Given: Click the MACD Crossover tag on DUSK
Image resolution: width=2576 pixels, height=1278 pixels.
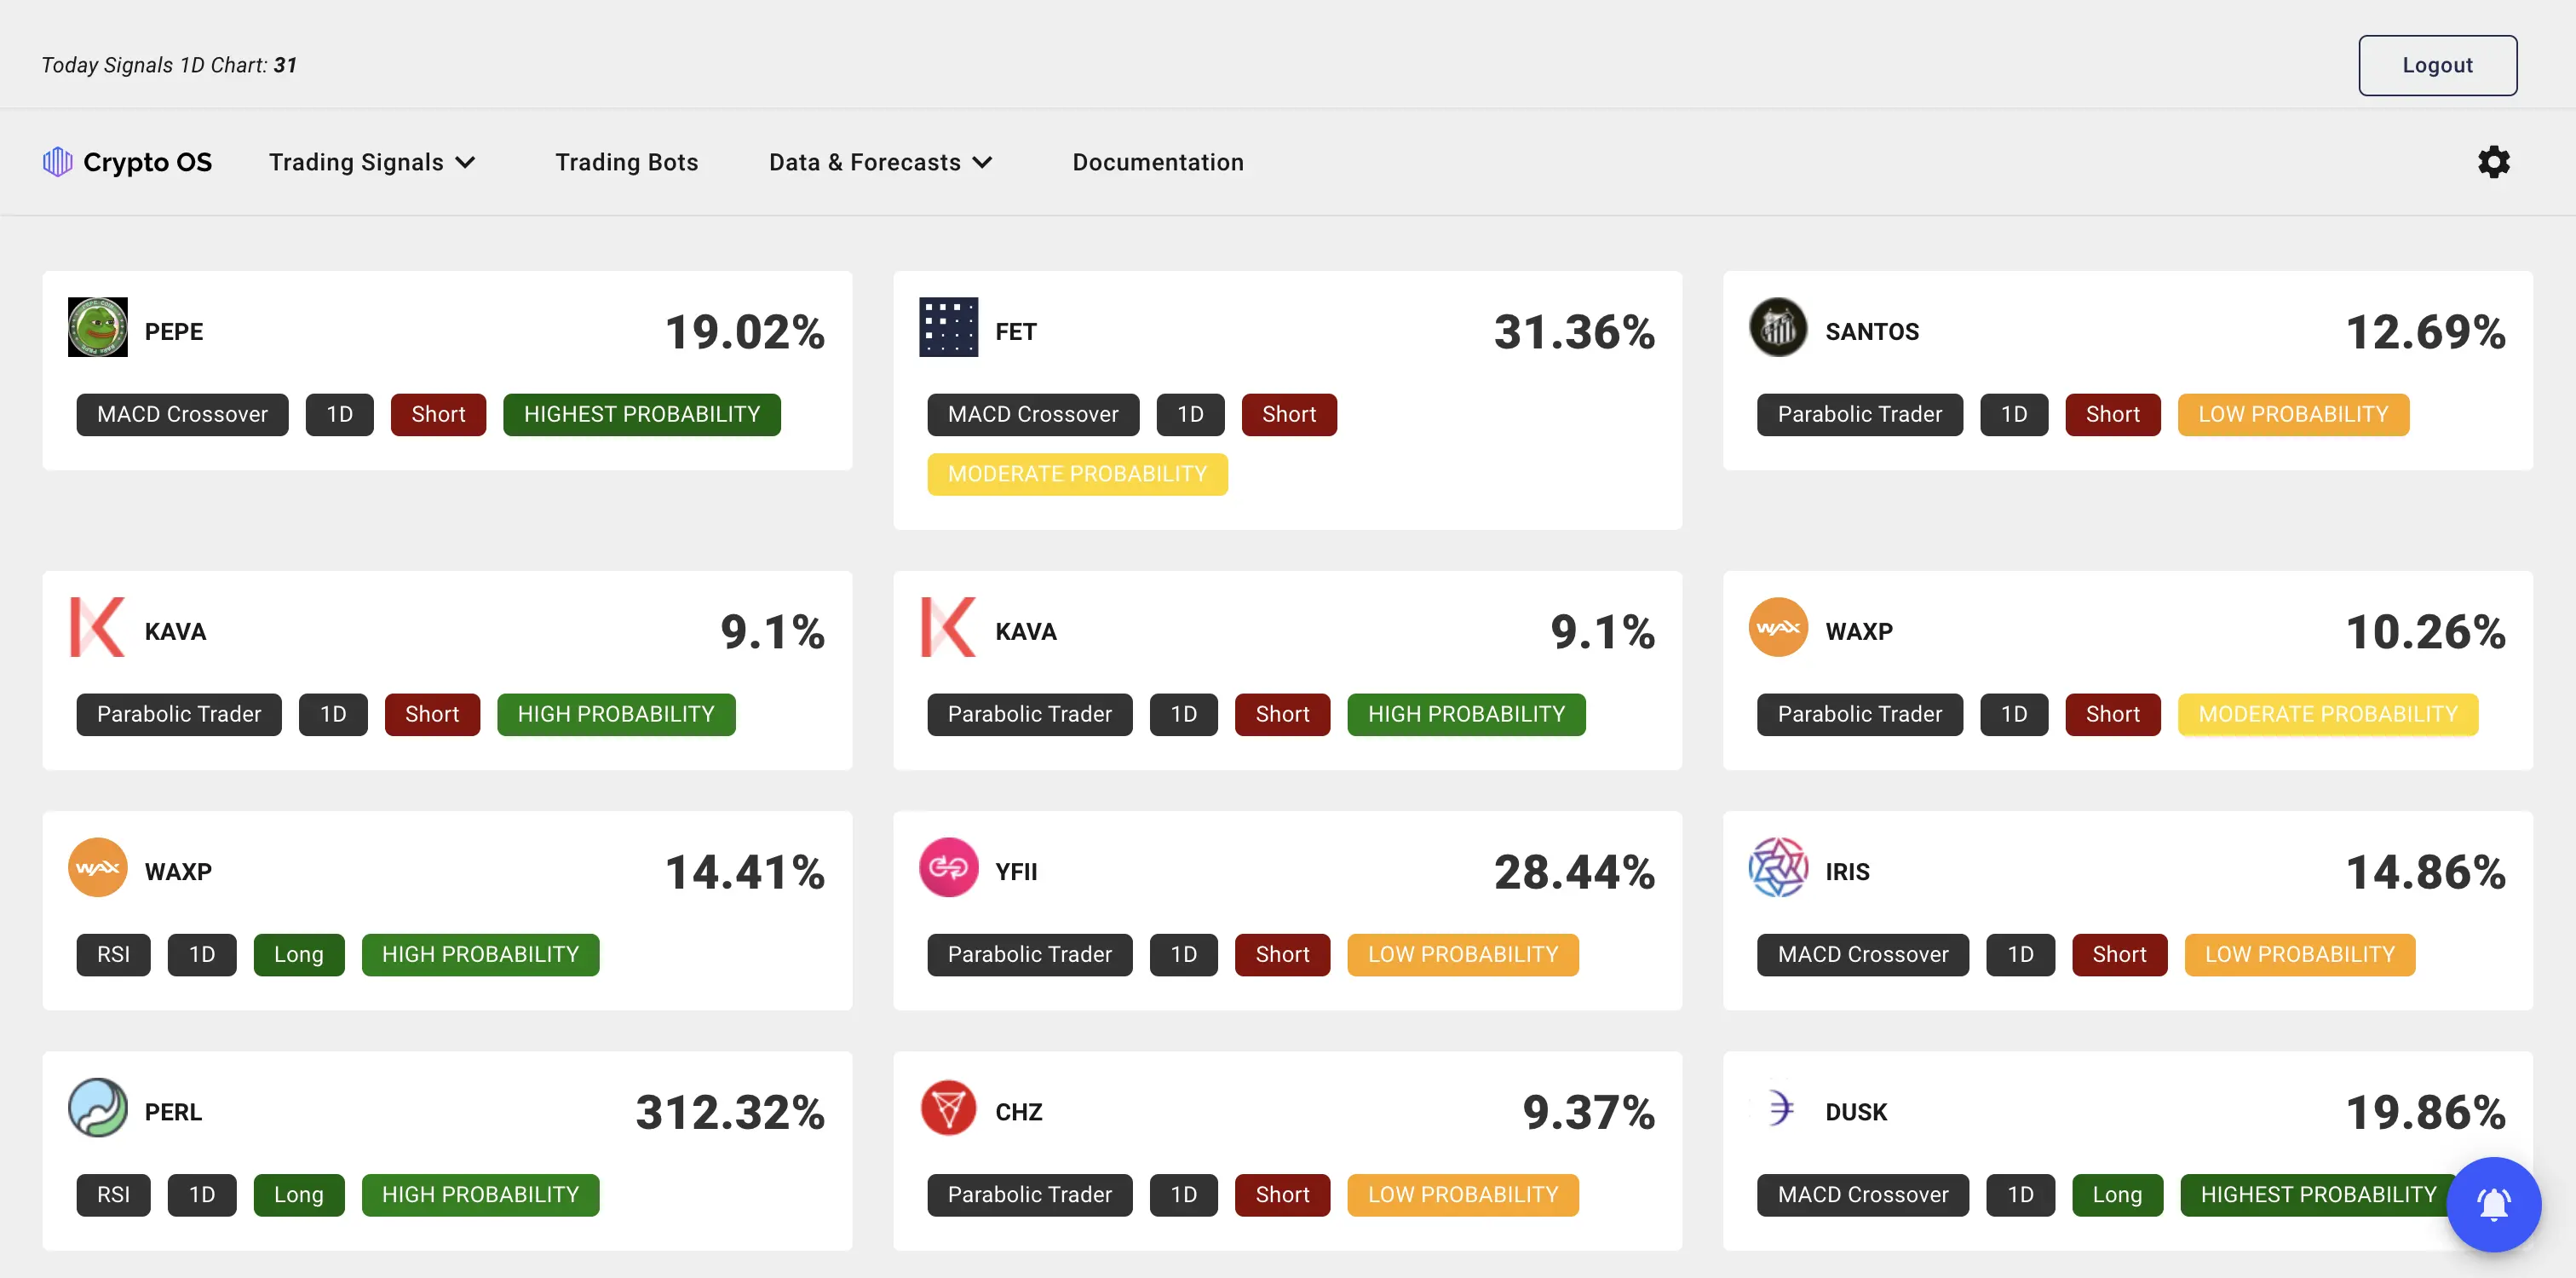Looking at the screenshot, I should (1863, 1194).
